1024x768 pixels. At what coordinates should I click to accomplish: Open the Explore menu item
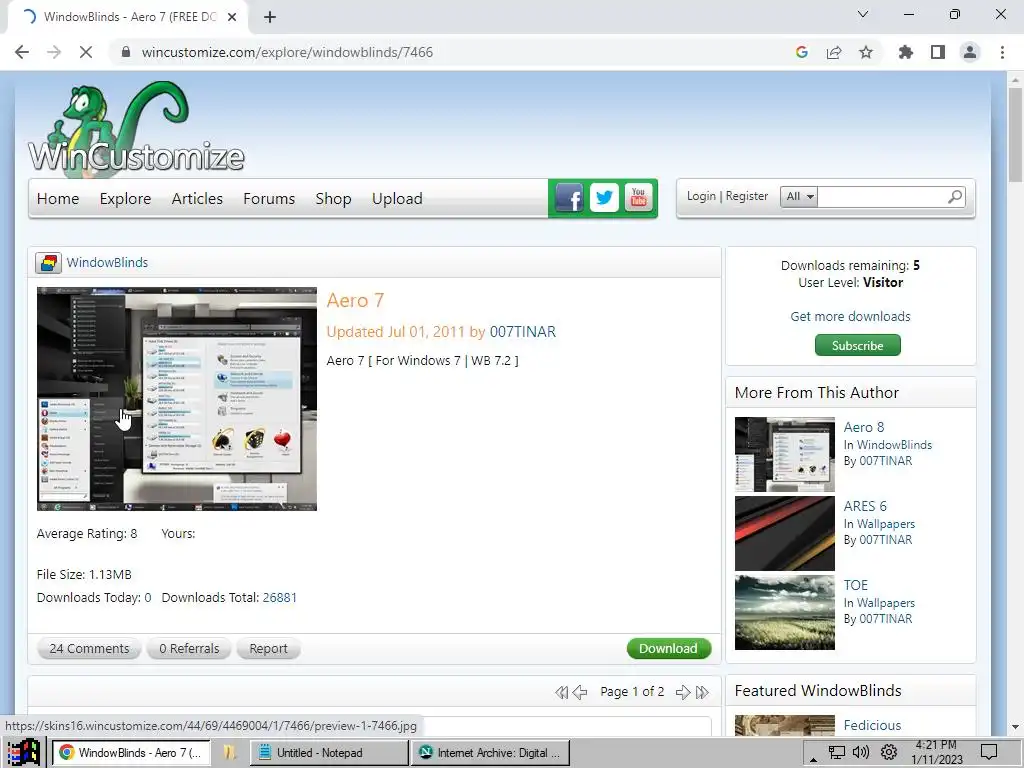(125, 199)
